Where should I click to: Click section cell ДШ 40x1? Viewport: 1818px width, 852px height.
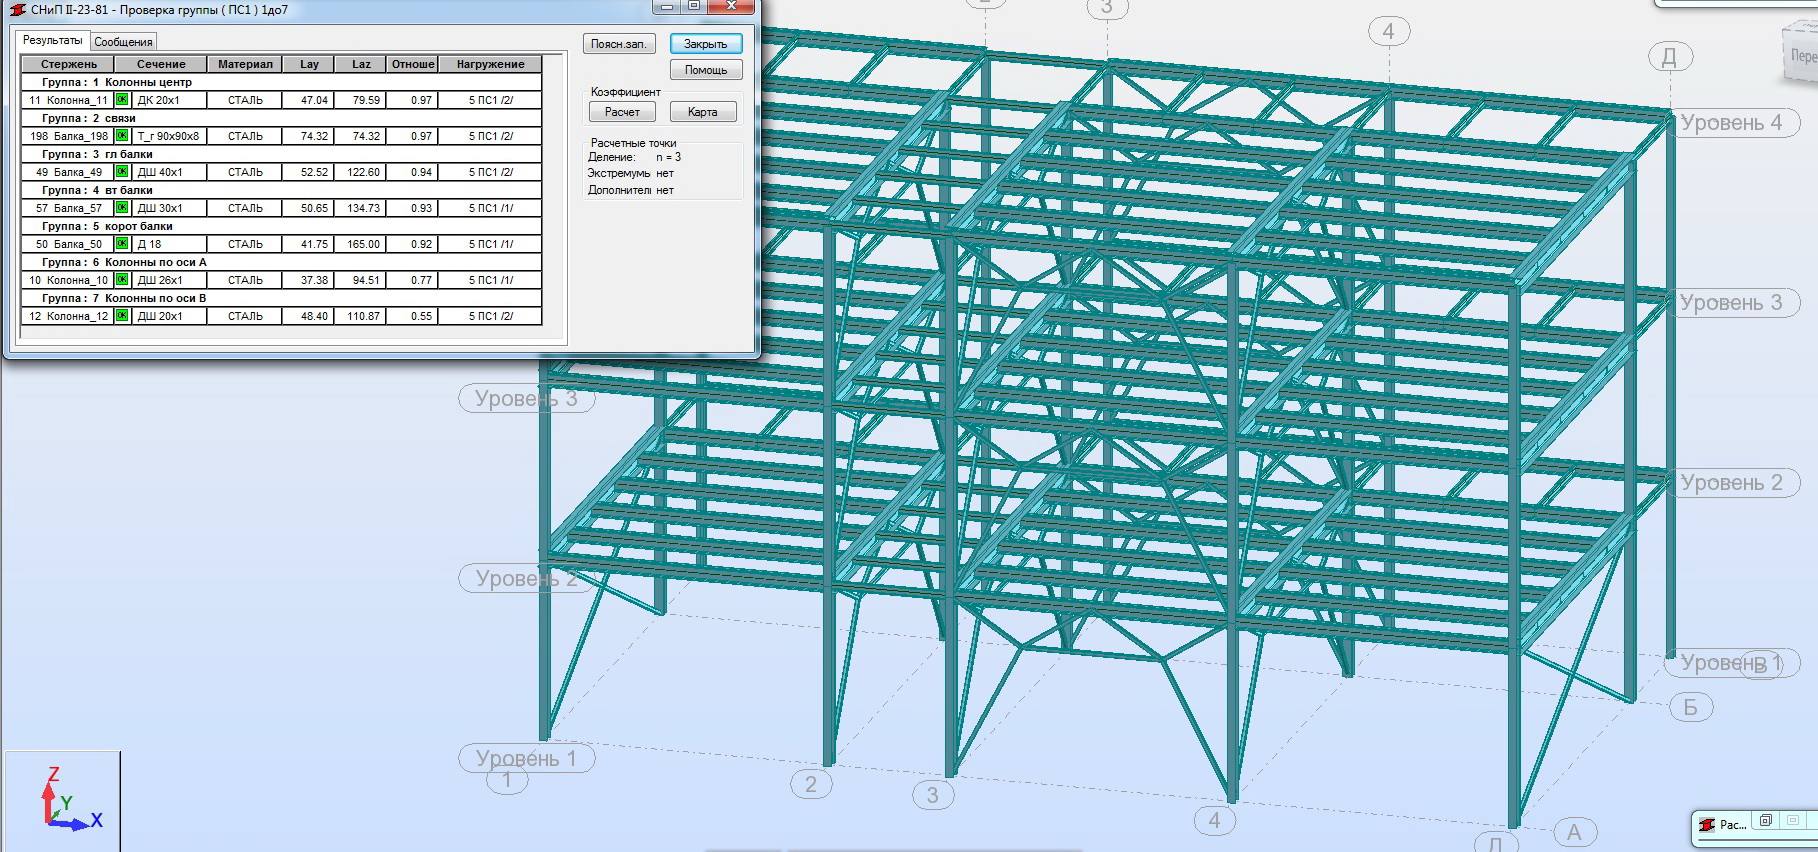tap(168, 172)
